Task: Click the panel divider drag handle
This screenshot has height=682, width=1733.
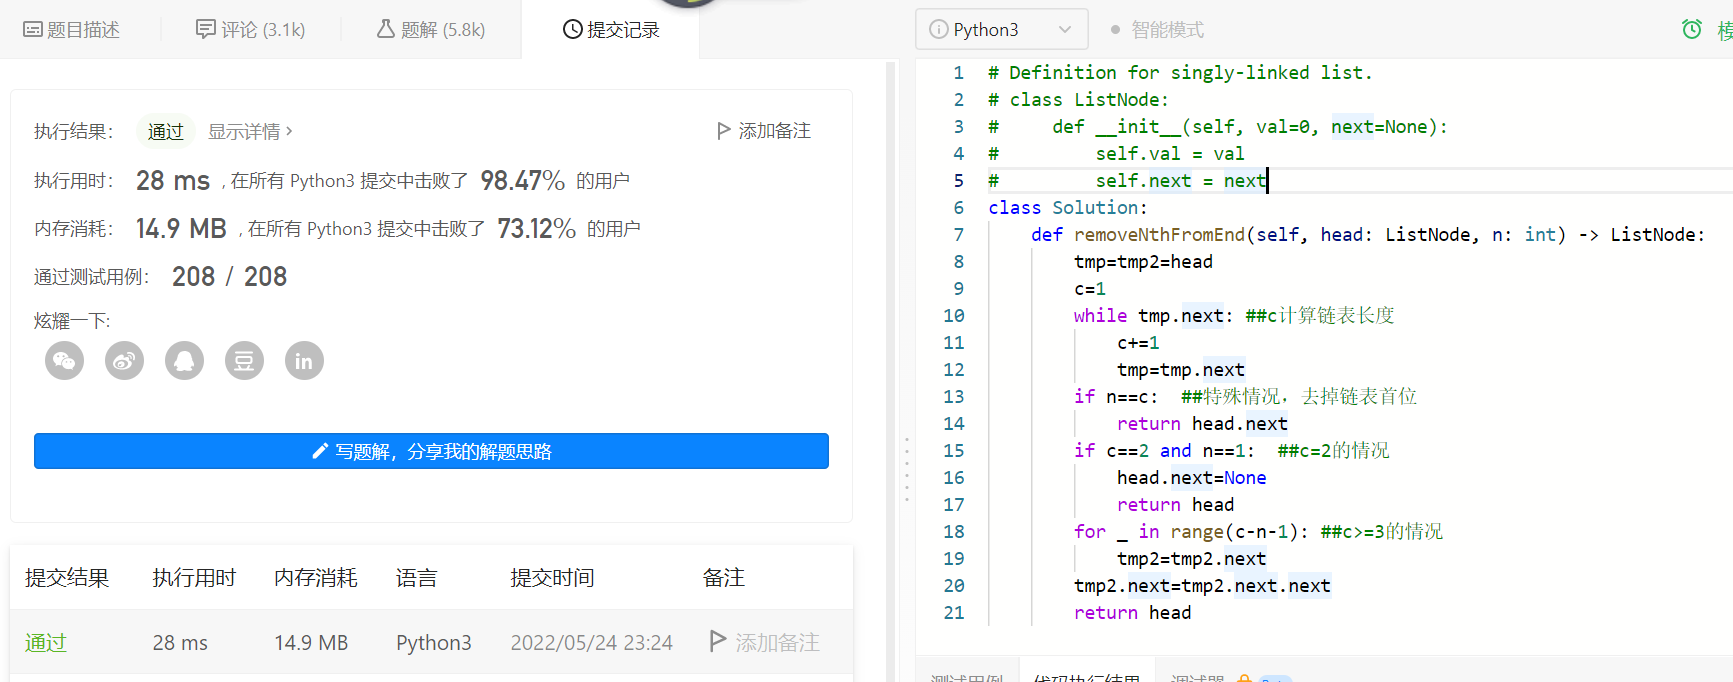Action: coord(907,469)
